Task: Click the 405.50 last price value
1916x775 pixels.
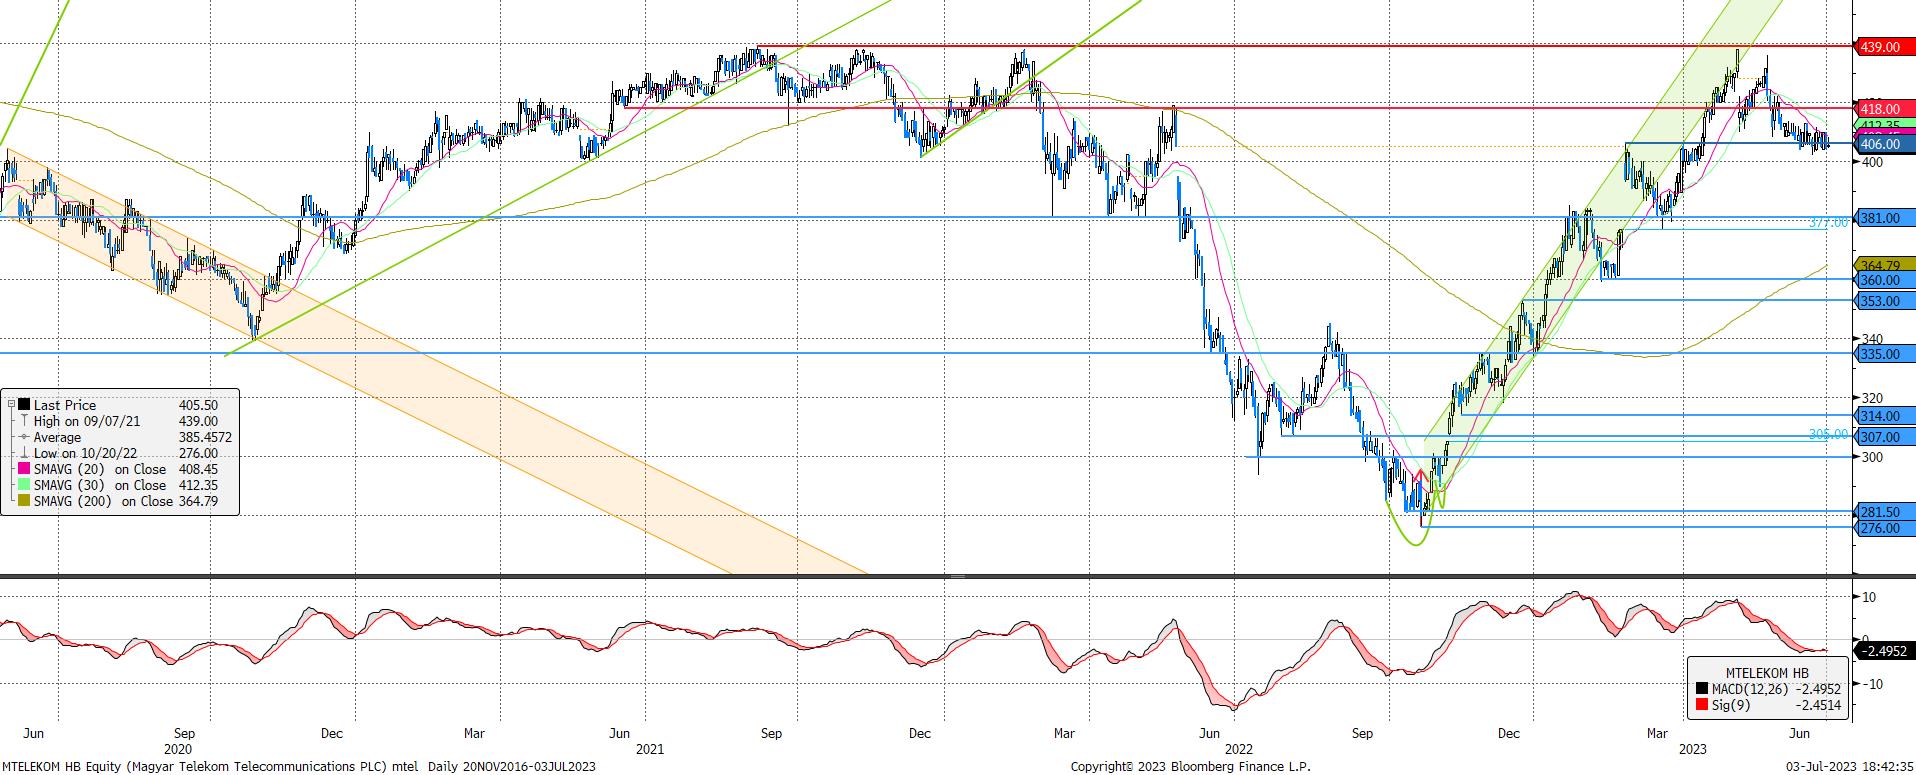Action: coord(198,405)
